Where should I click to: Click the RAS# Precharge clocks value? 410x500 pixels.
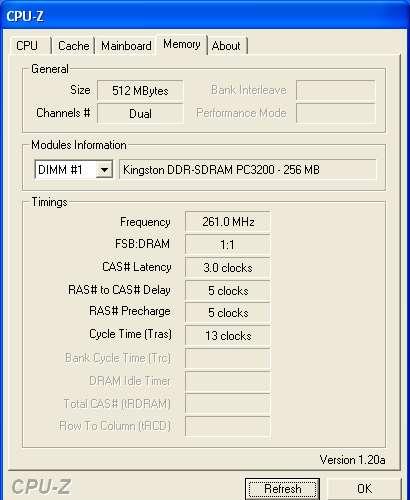[228, 313]
